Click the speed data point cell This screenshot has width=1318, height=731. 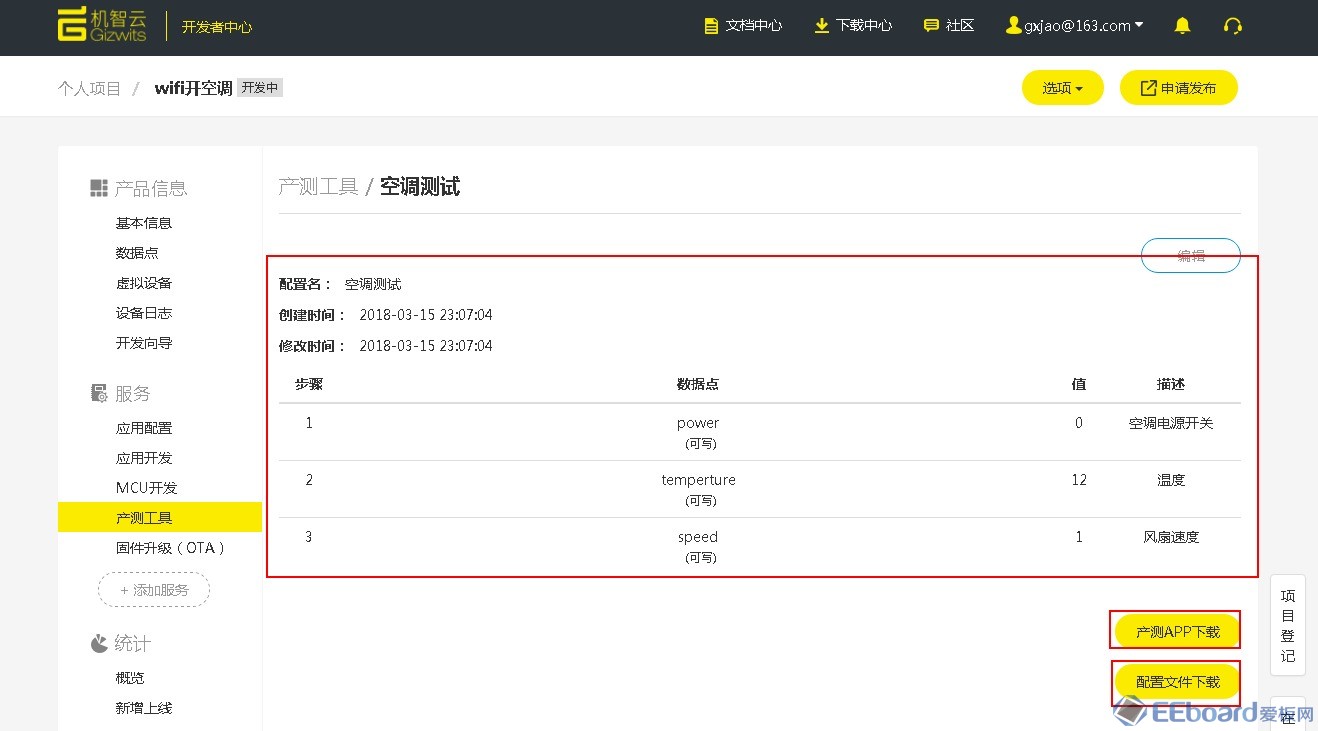pyautogui.click(x=698, y=546)
